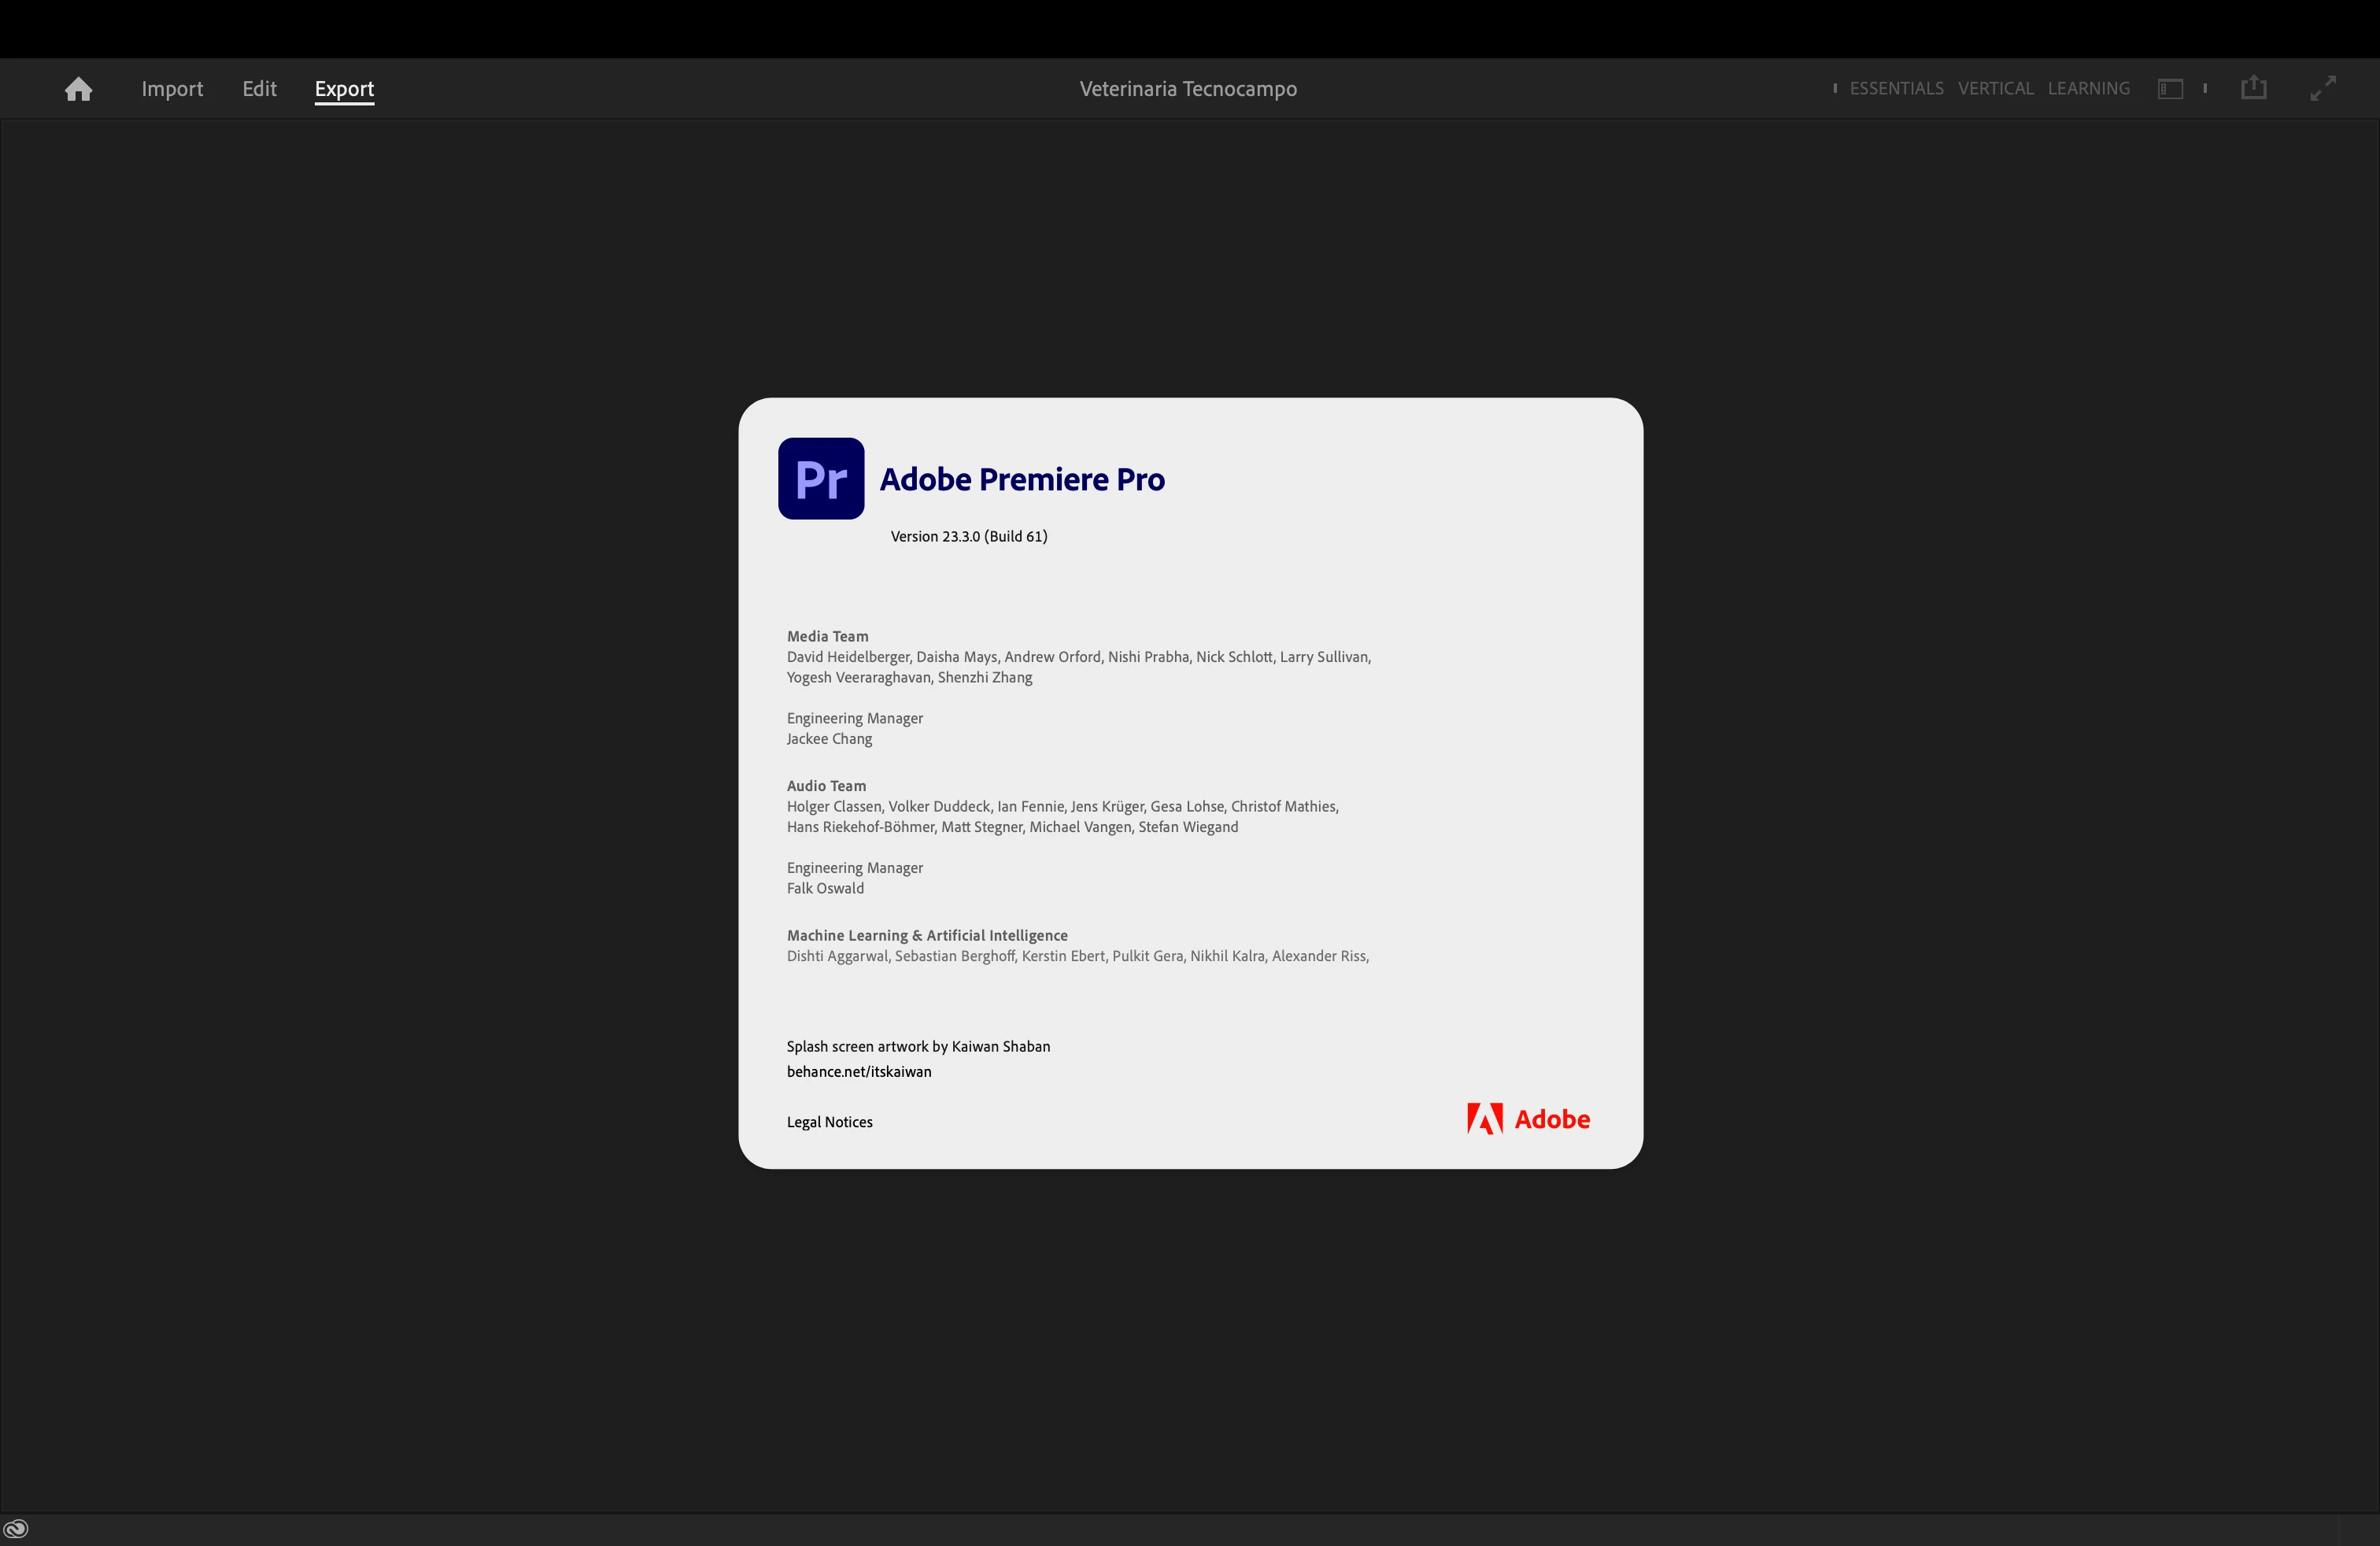Image resolution: width=2380 pixels, height=1546 pixels.
Task: Click the Adobe Premiere Pro heading
Action: point(1021,479)
